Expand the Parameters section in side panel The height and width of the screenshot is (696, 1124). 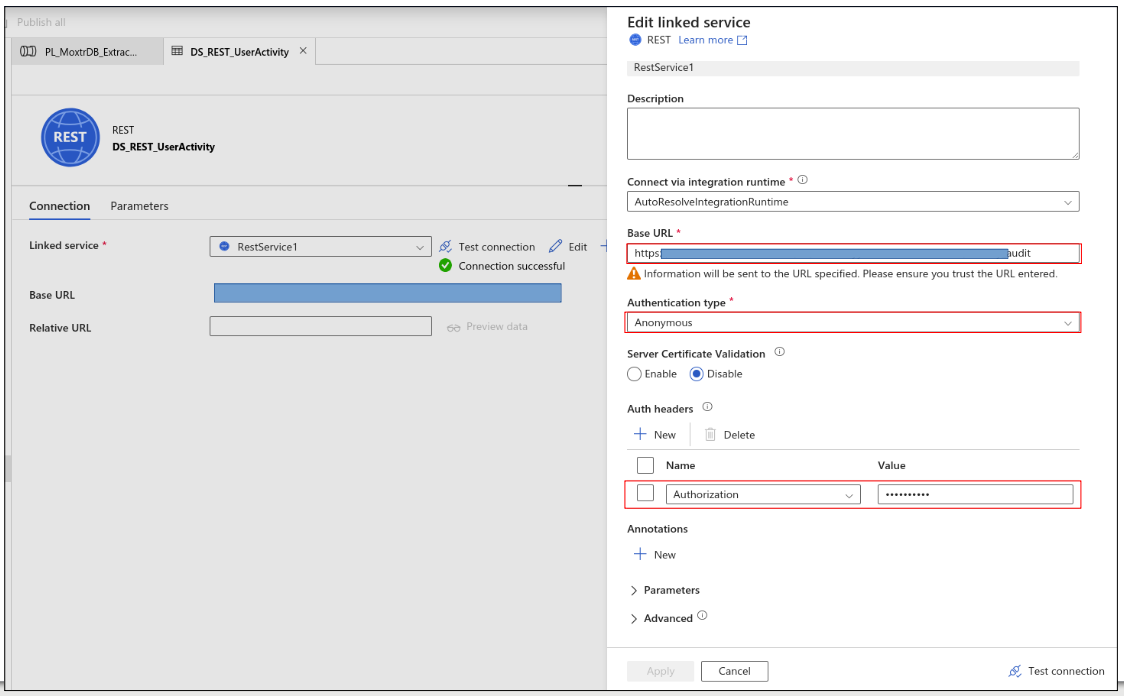click(664, 590)
